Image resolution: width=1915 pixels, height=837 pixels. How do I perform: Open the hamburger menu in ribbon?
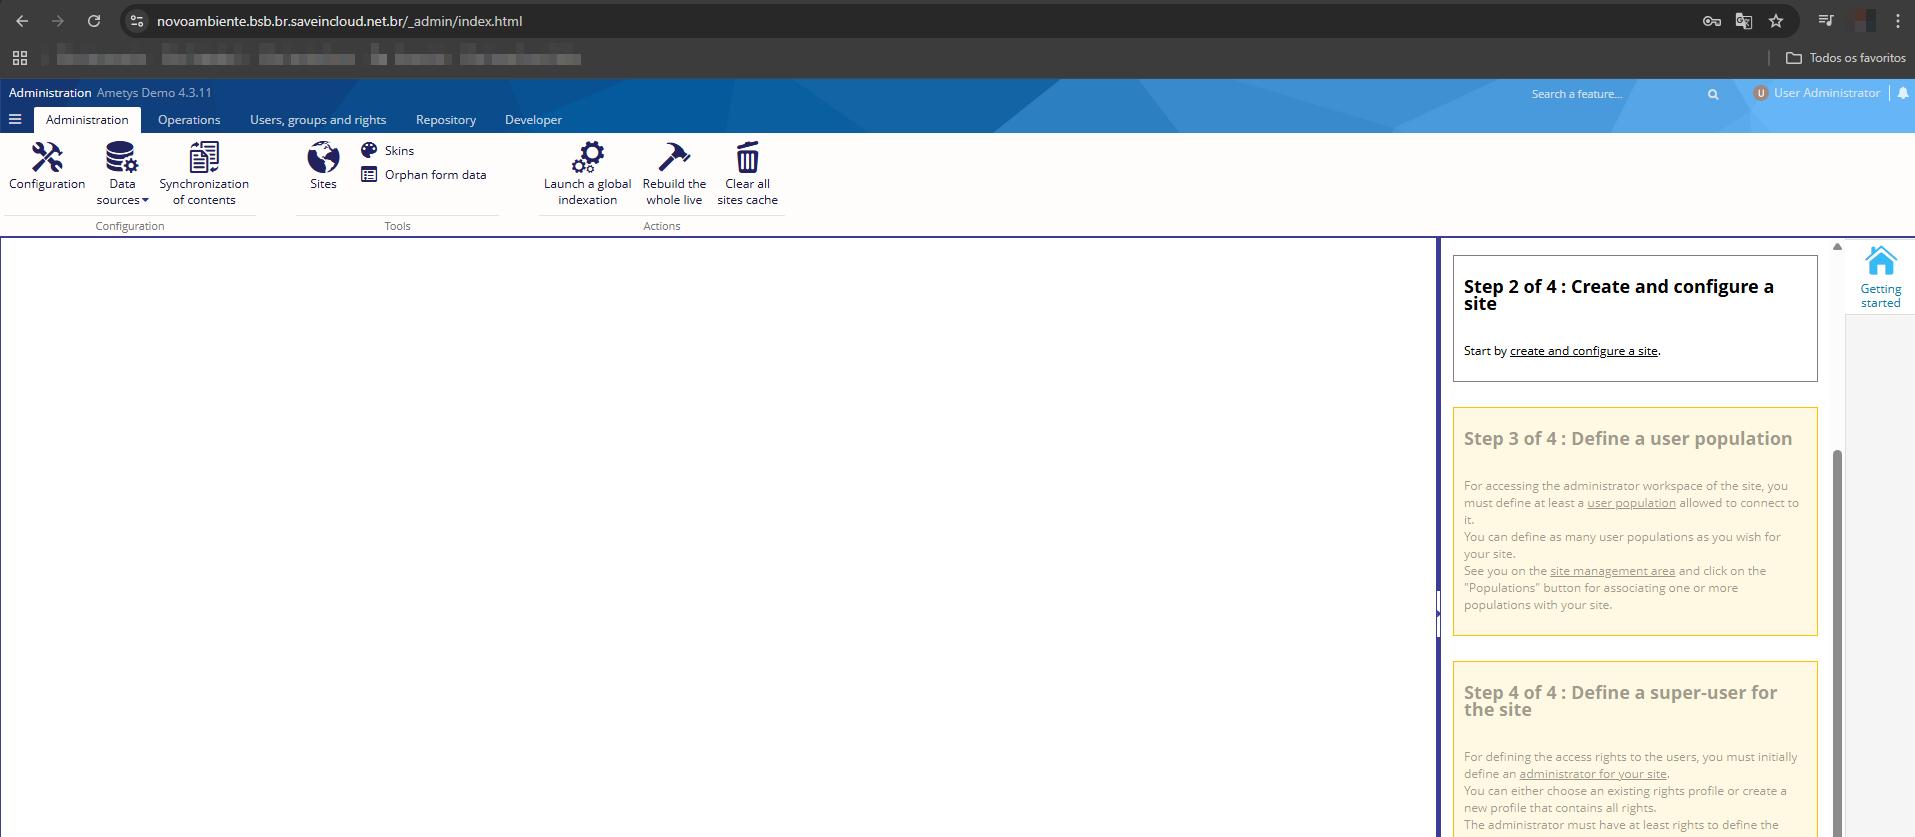coord(15,120)
